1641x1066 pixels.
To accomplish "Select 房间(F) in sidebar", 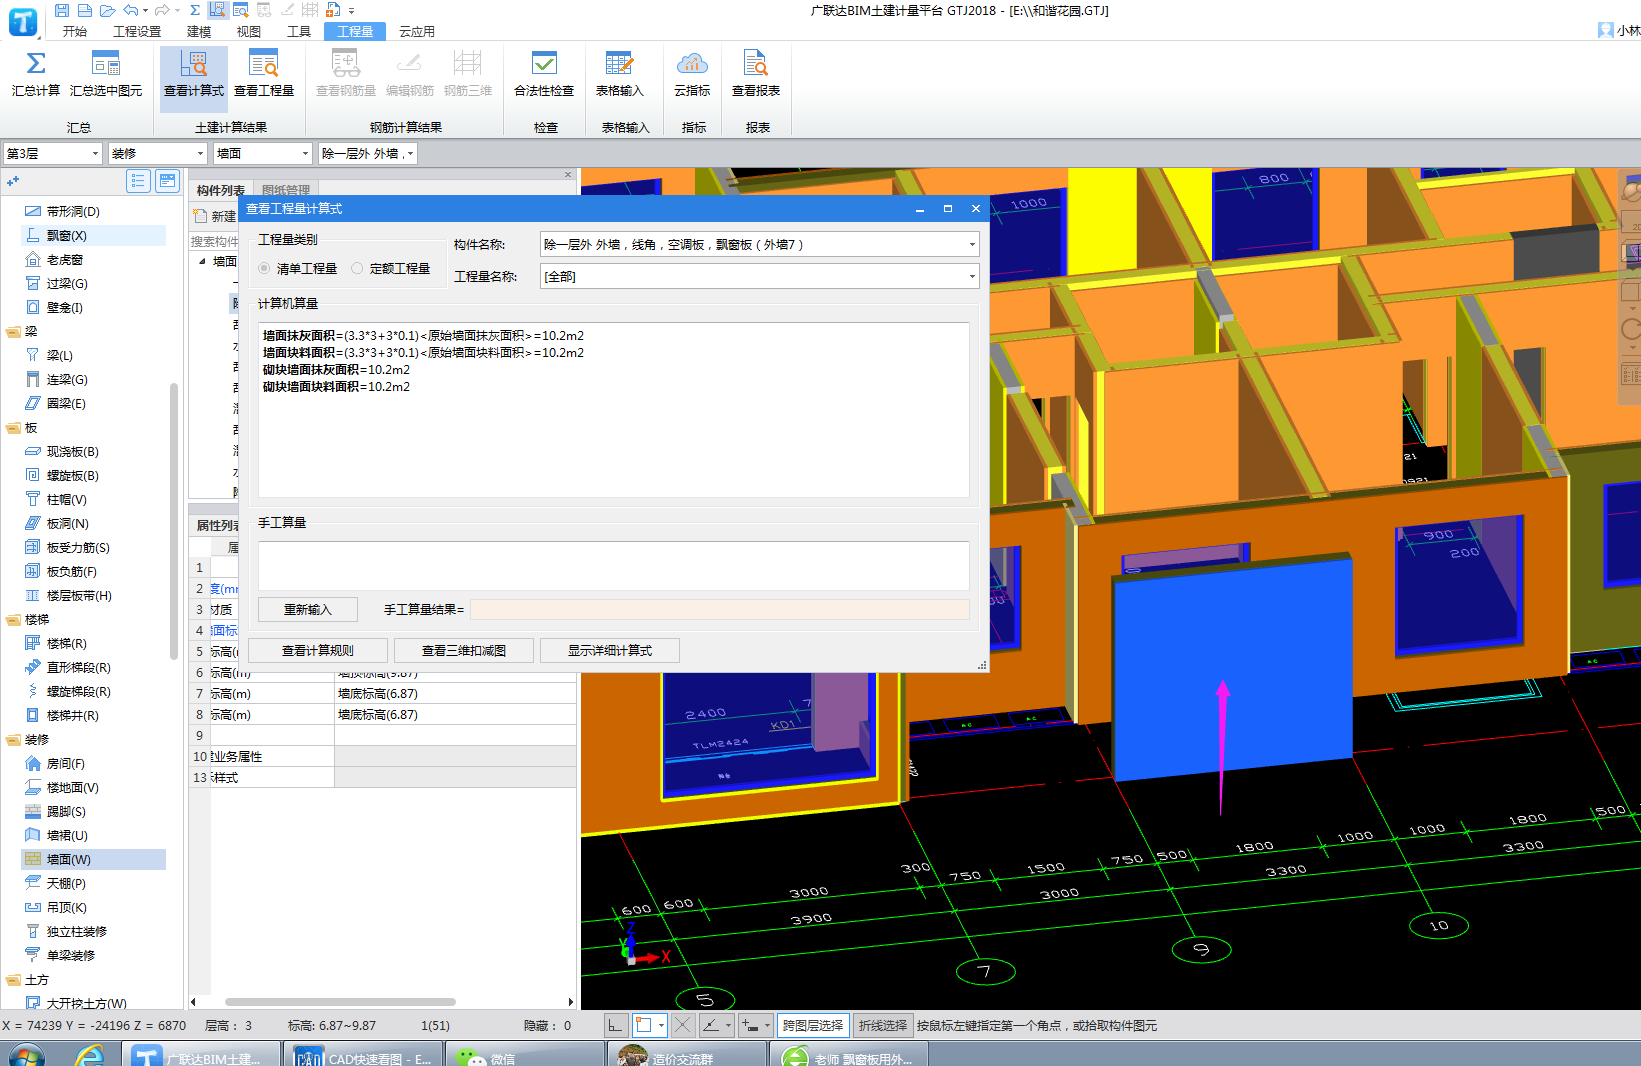I will pyautogui.click(x=65, y=764).
